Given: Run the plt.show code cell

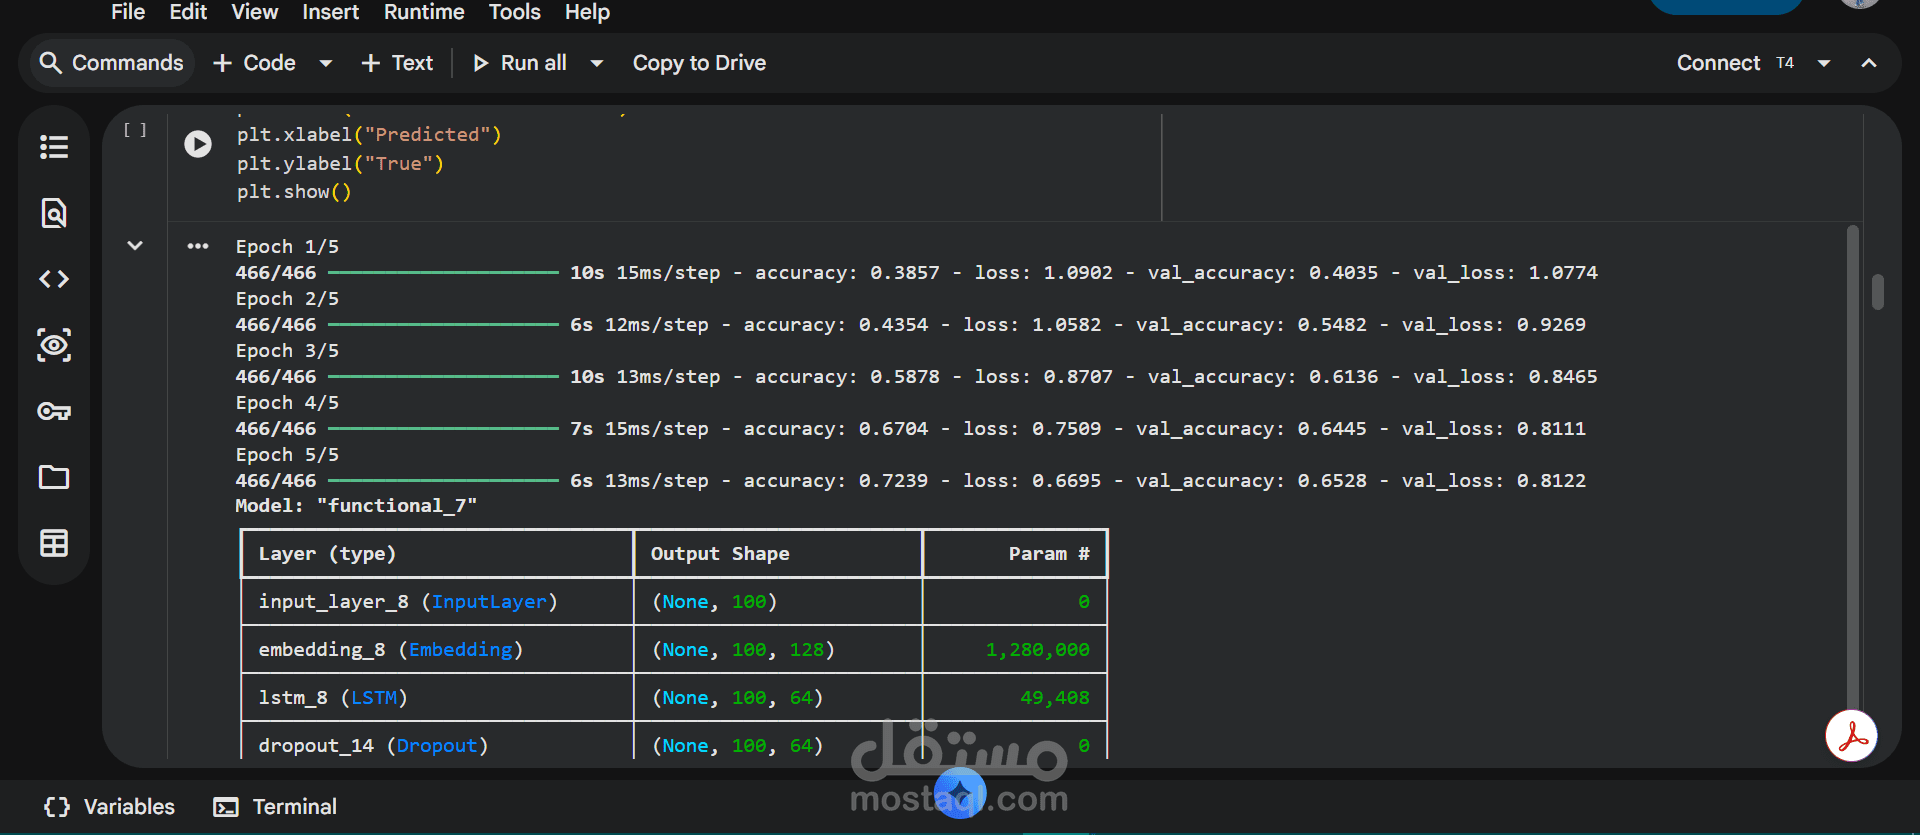Looking at the screenshot, I should [198, 144].
